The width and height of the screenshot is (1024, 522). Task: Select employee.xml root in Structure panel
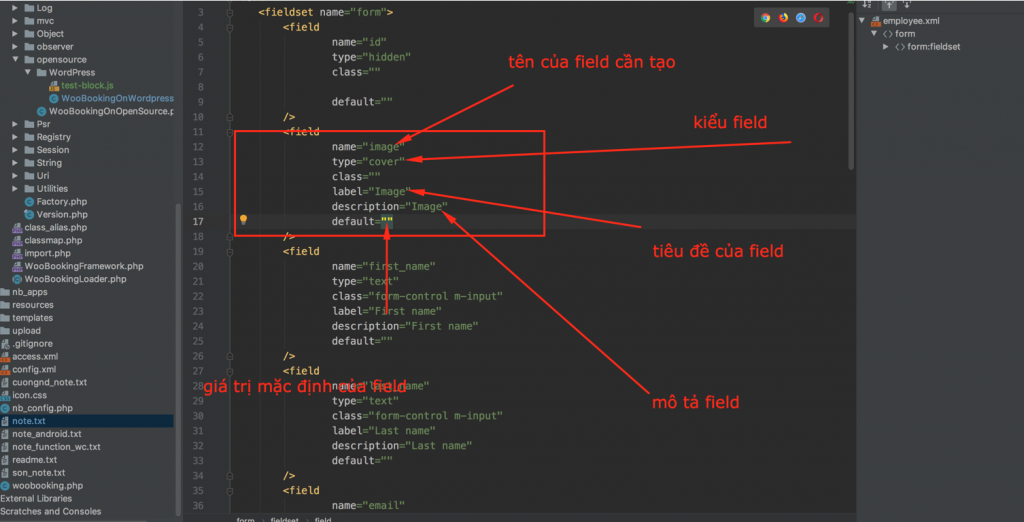click(x=910, y=21)
